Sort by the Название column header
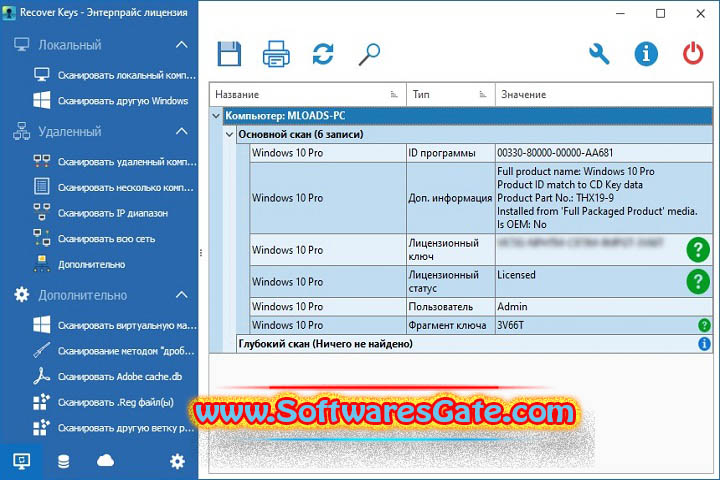 tap(308, 95)
